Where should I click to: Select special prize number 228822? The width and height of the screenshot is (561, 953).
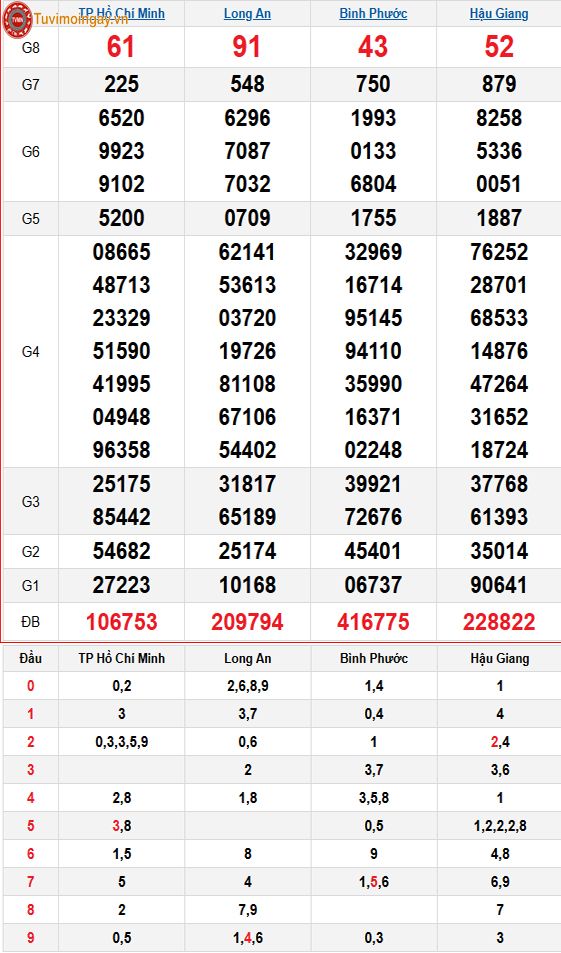point(499,622)
